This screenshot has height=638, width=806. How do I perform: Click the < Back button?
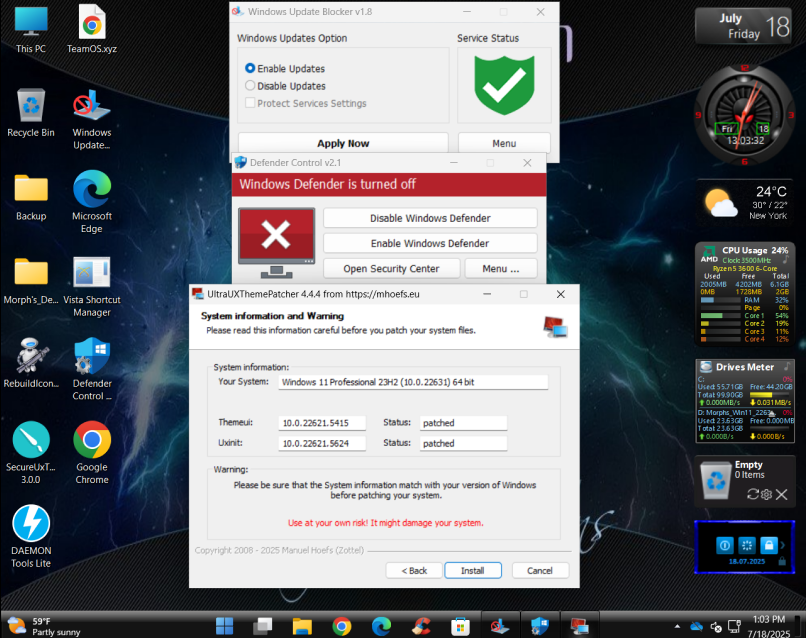coord(414,570)
